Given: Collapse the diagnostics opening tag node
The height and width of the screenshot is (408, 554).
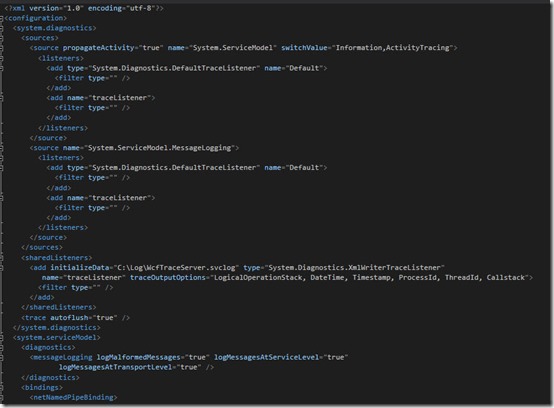Looking at the screenshot, I should (x=1, y=348).
